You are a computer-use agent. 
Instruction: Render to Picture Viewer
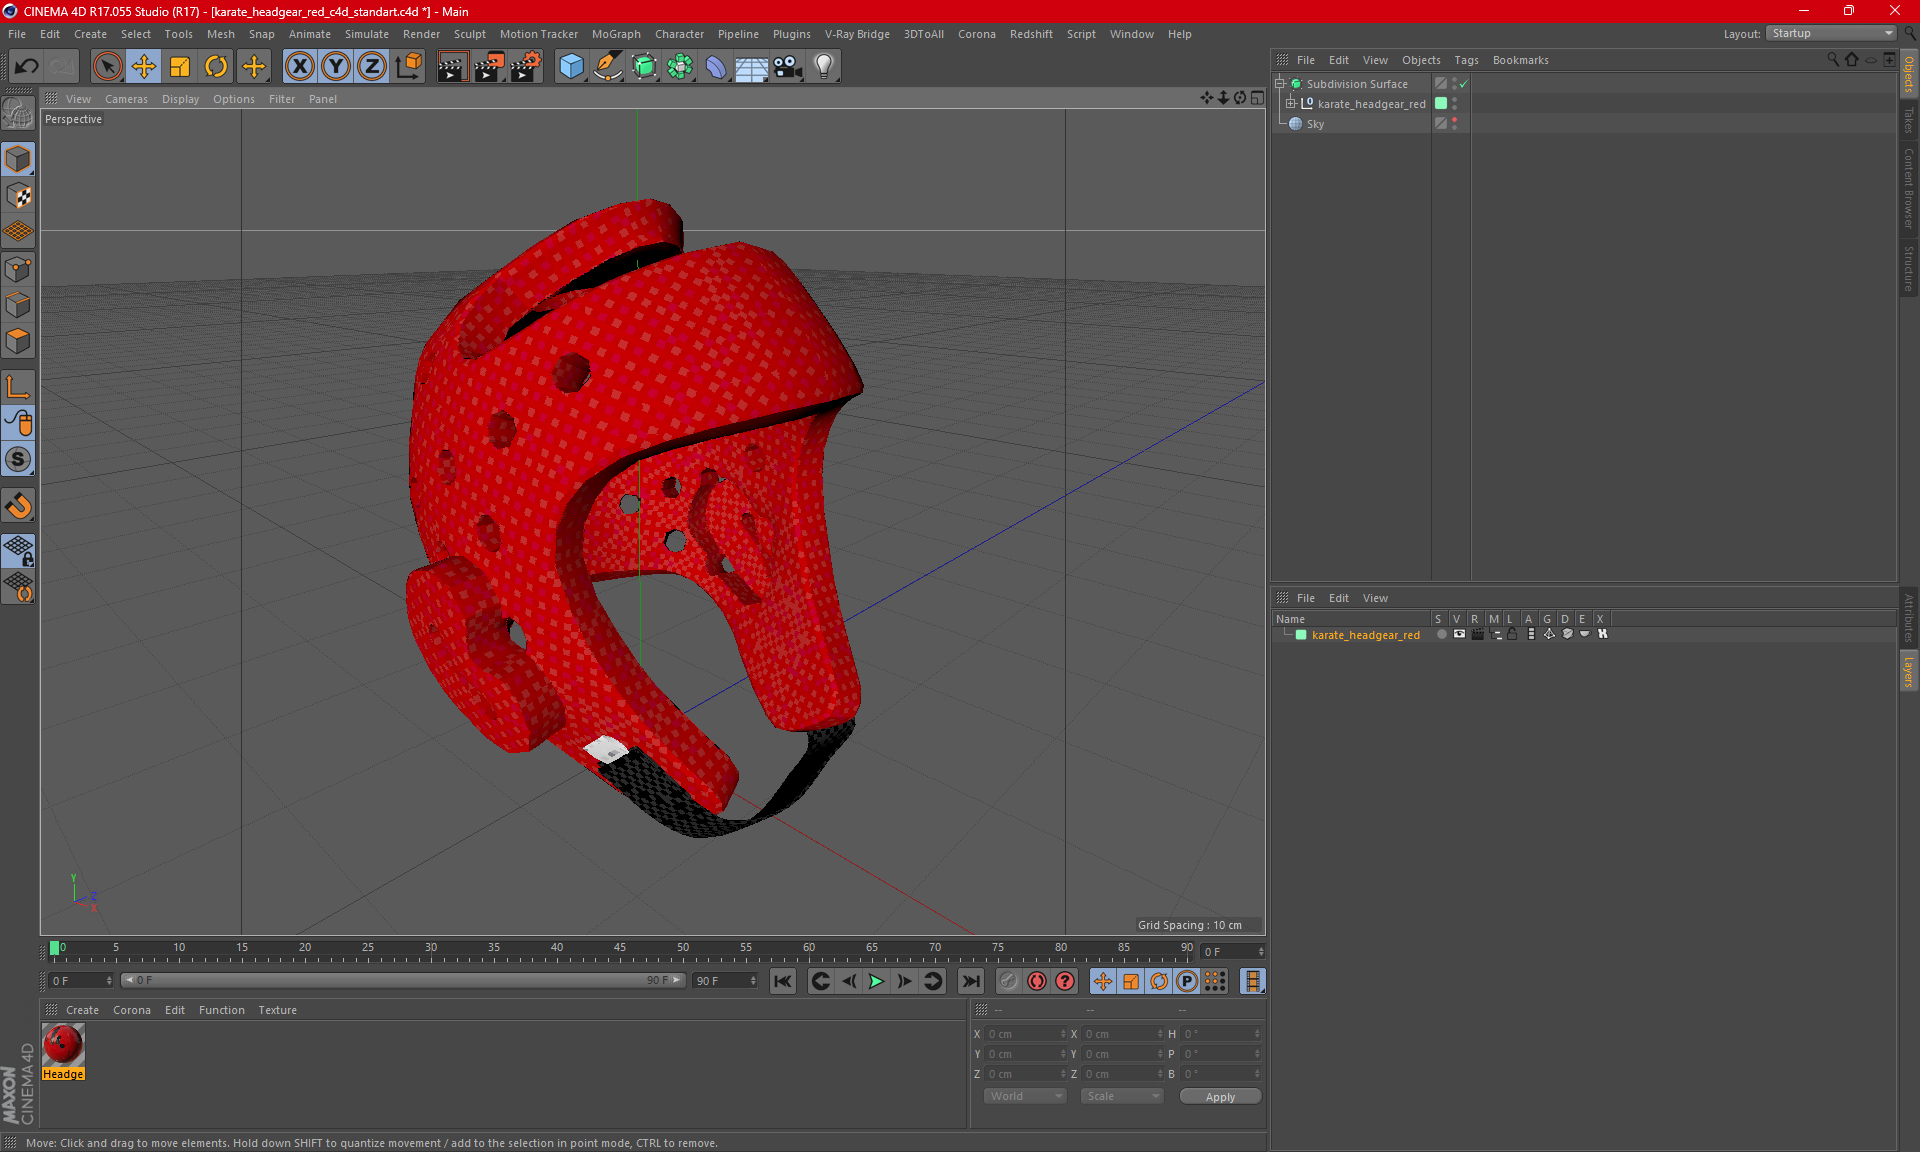click(x=489, y=67)
